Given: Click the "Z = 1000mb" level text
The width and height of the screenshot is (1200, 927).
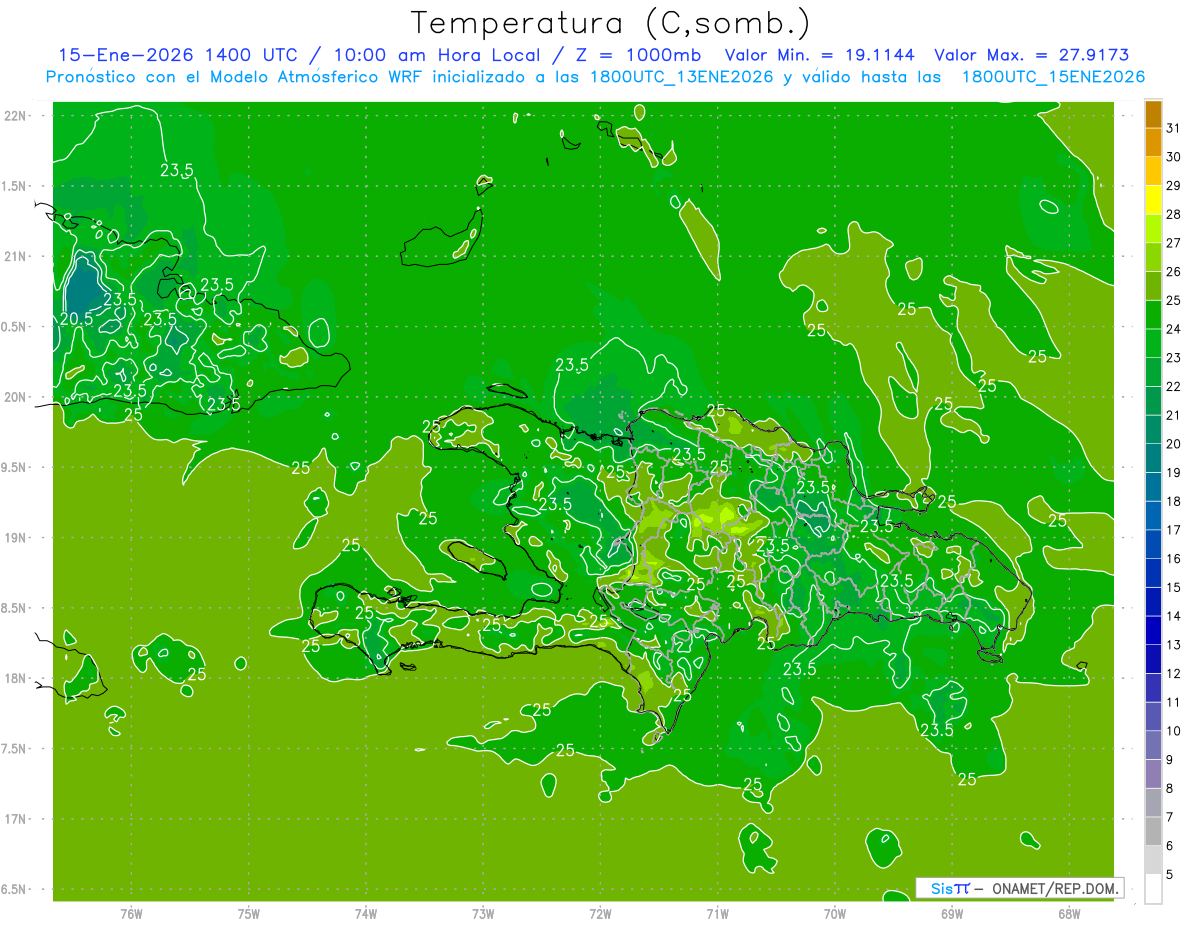Looking at the screenshot, I should tap(635, 55).
